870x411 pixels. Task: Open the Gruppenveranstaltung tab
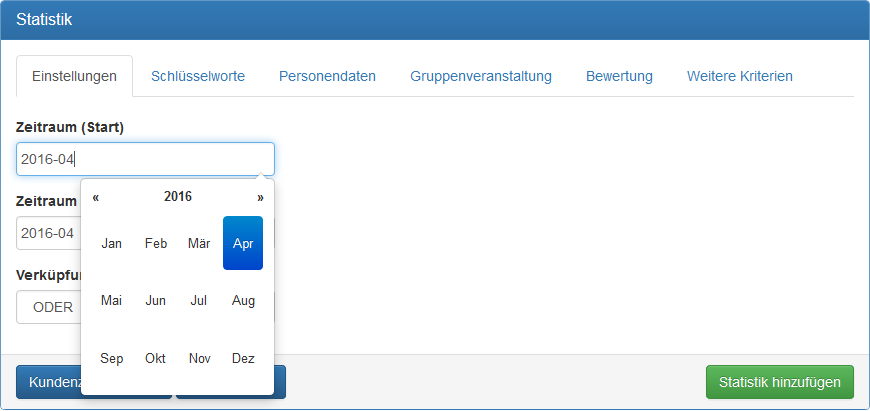click(481, 76)
